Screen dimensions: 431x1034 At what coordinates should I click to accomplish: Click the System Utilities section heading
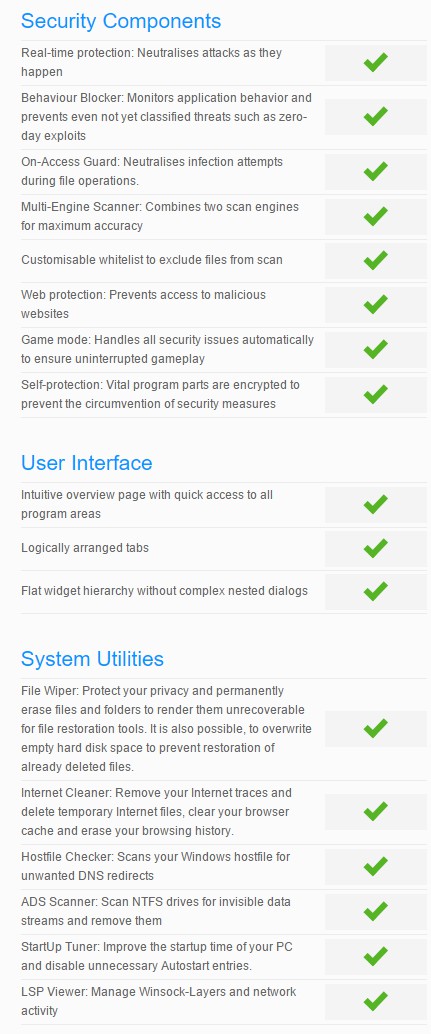[92, 659]
